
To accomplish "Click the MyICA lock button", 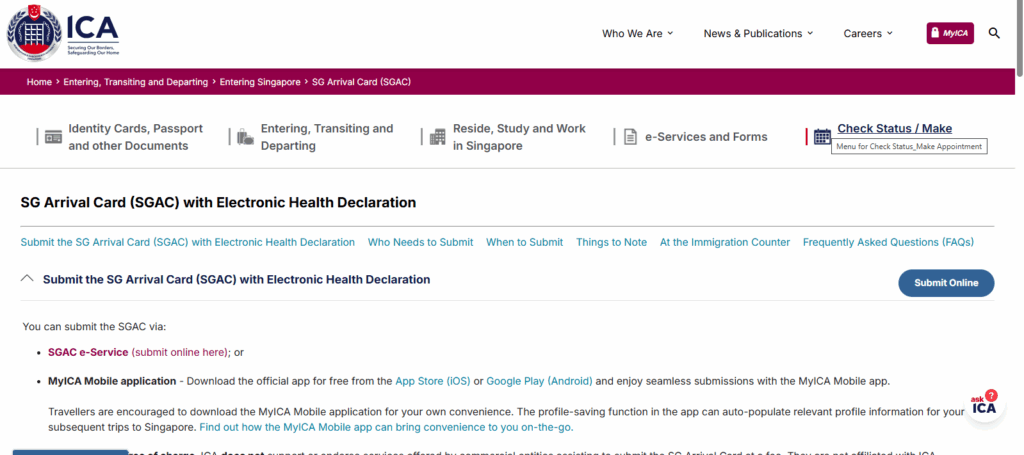I will [x=949, y=33].
